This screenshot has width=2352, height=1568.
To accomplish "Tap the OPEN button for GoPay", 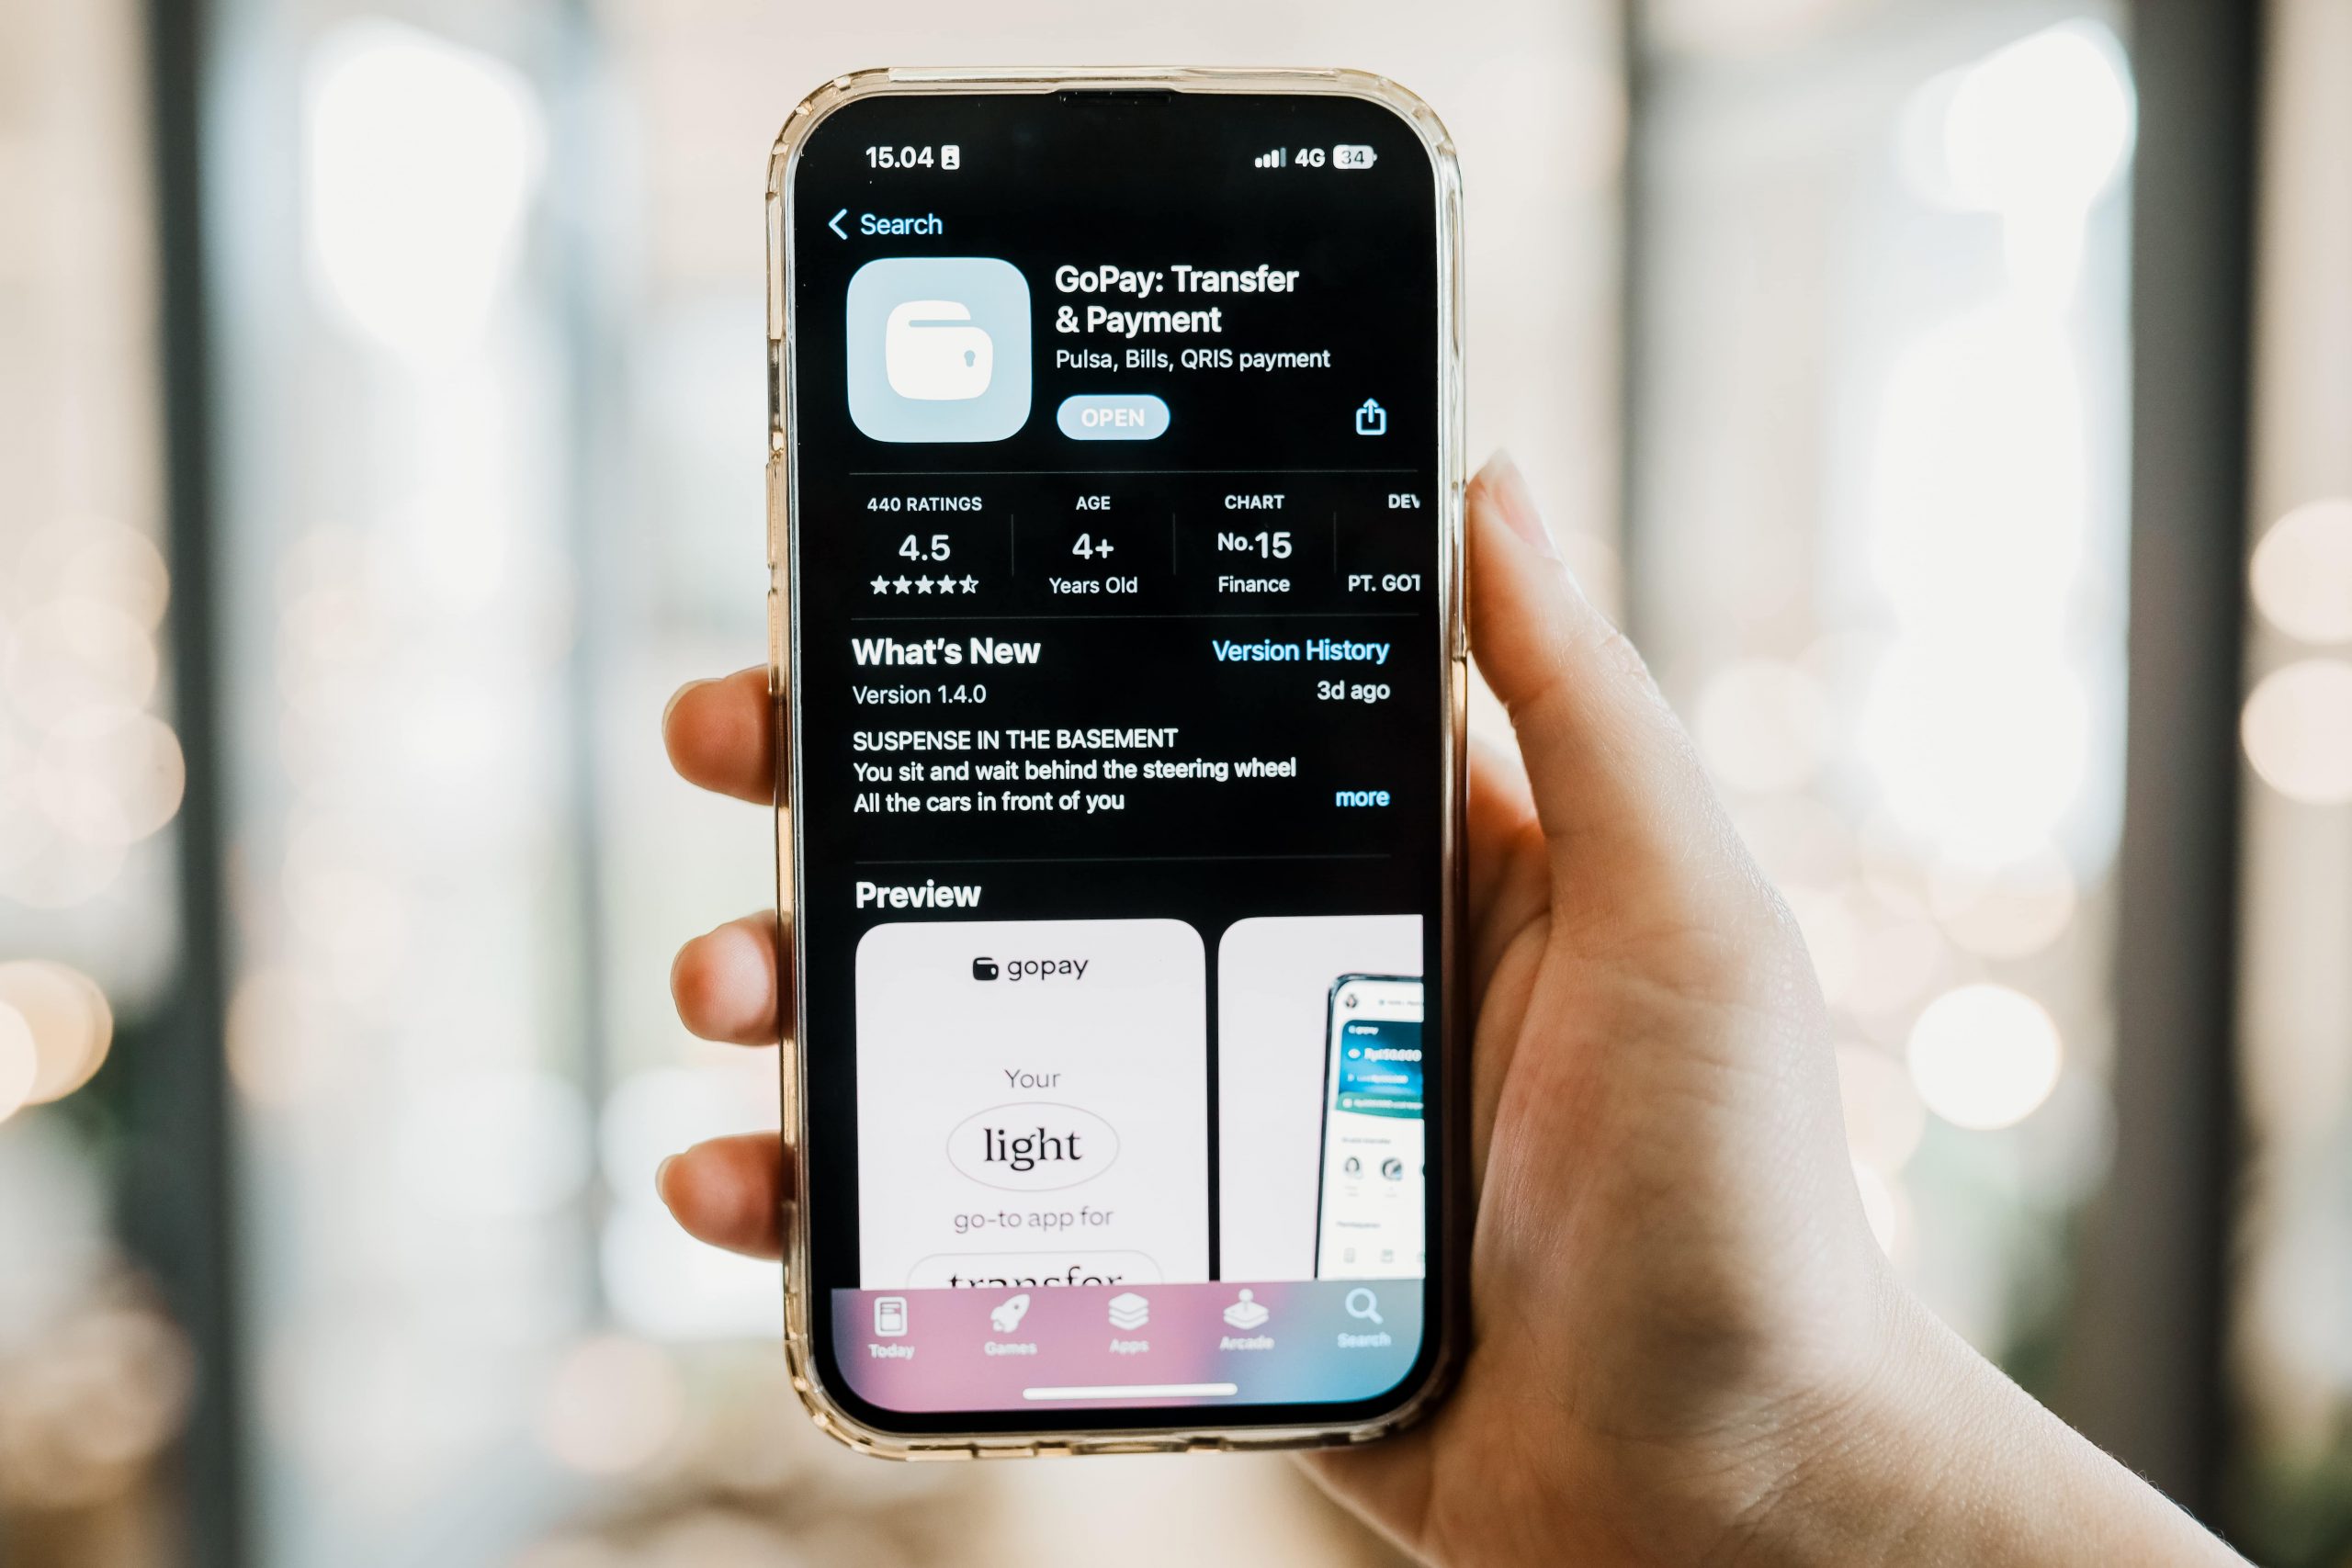I will [x=1112, y=415].
